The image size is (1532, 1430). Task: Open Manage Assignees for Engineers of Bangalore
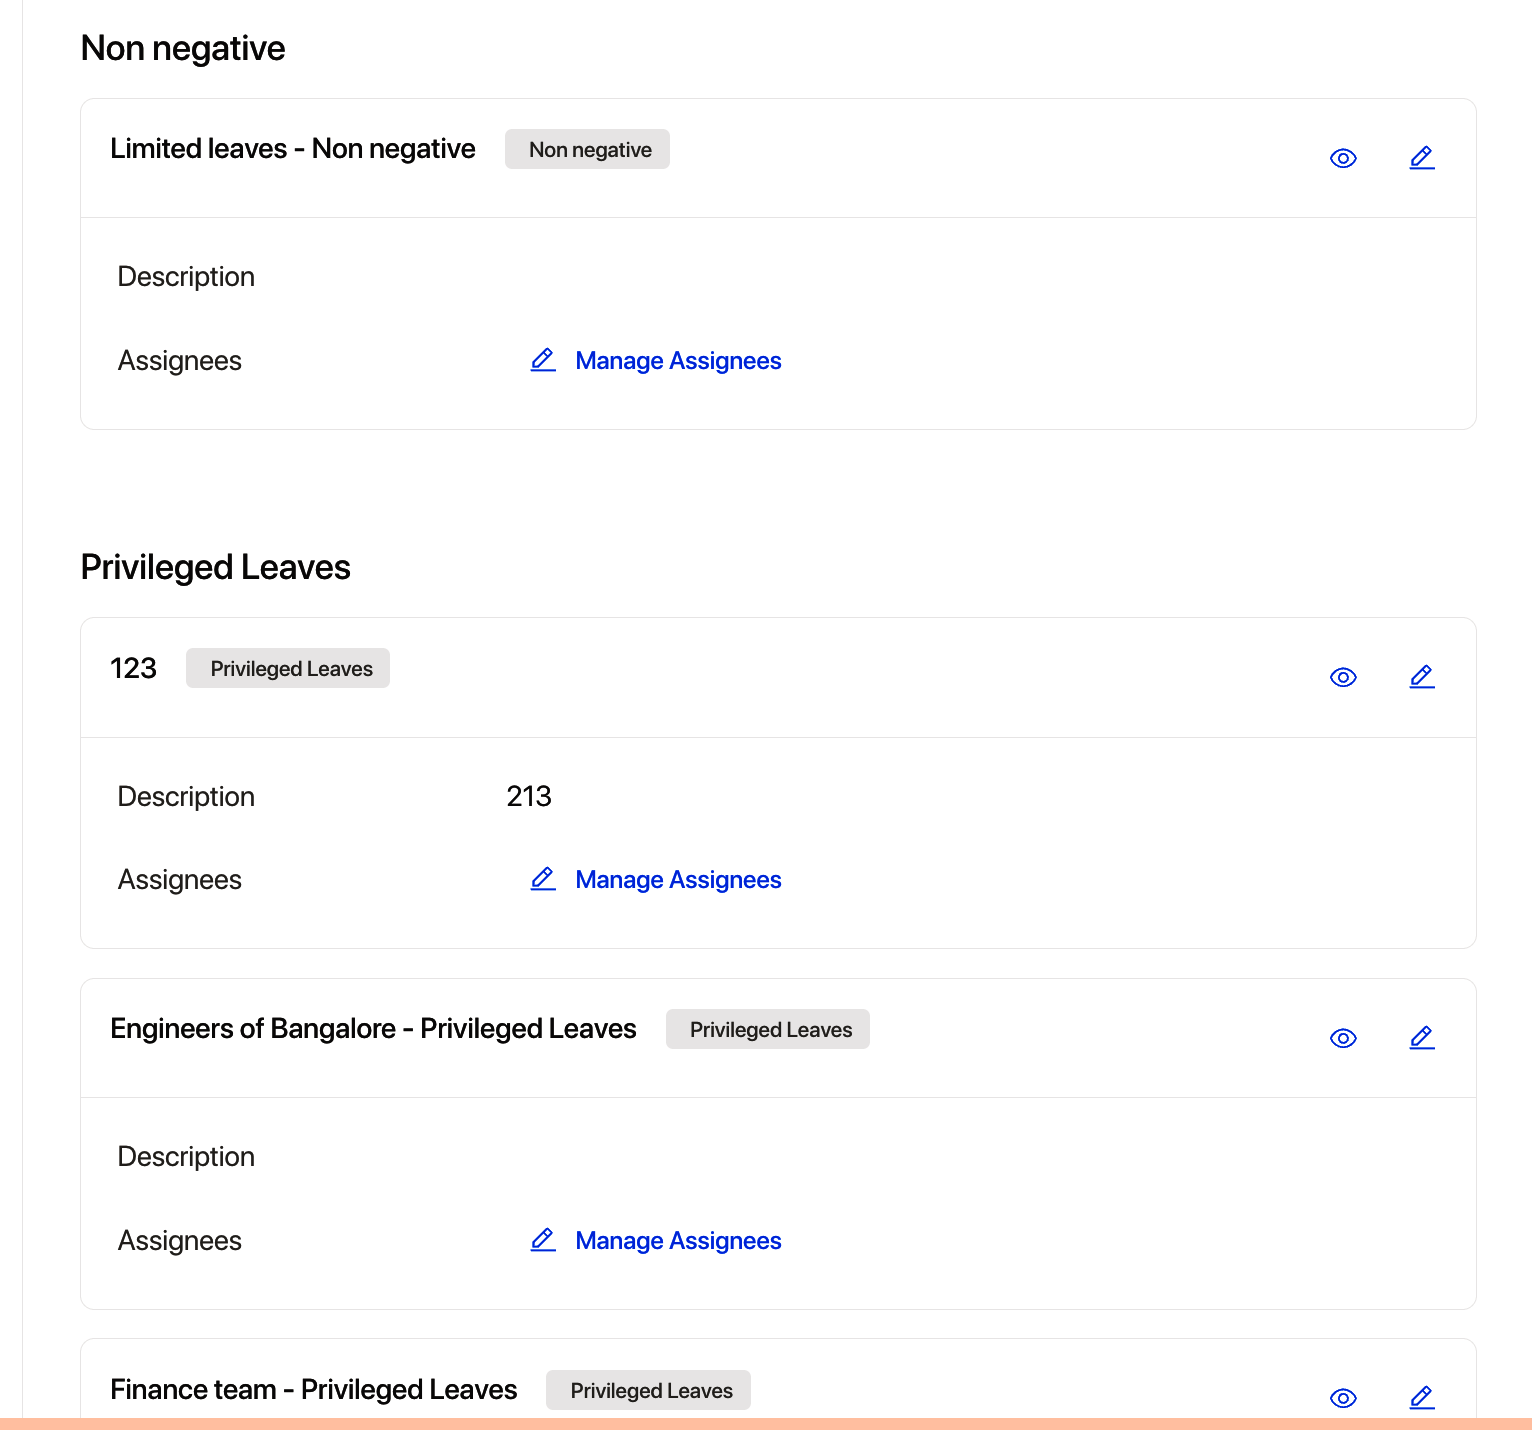click(678, 1241)
